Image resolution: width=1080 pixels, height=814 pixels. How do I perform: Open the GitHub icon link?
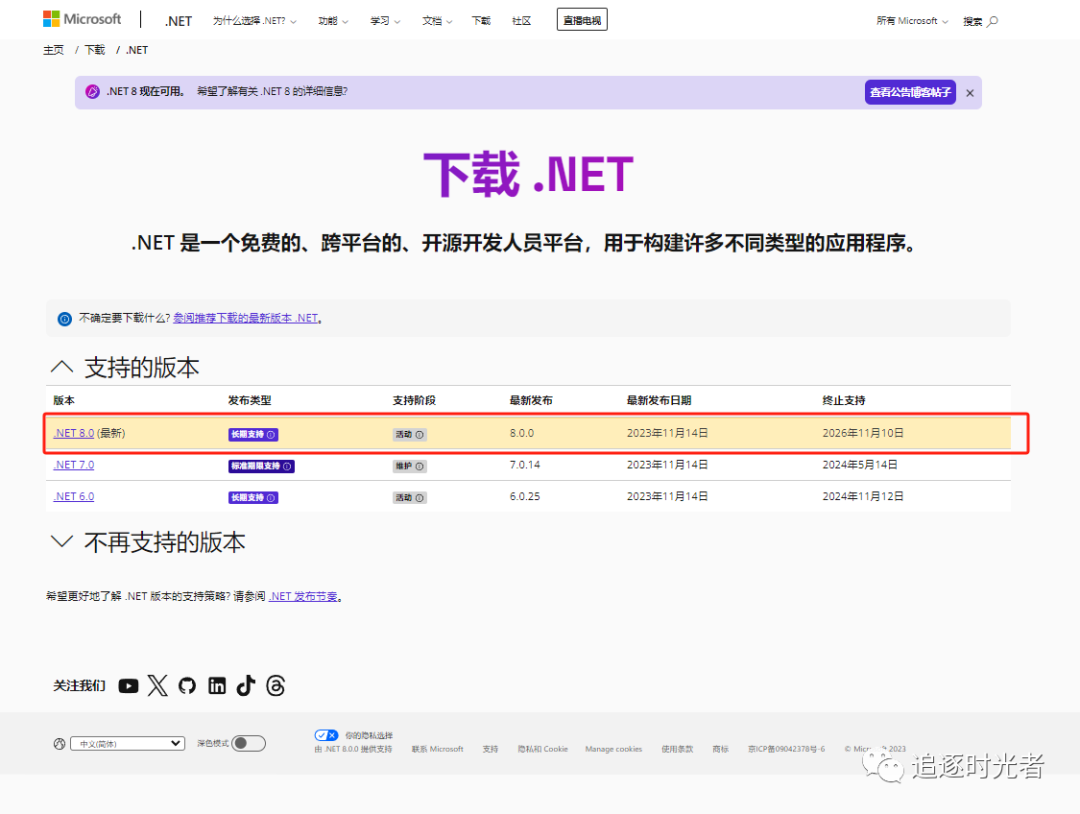pyautogui.click(x=187, y=686)
